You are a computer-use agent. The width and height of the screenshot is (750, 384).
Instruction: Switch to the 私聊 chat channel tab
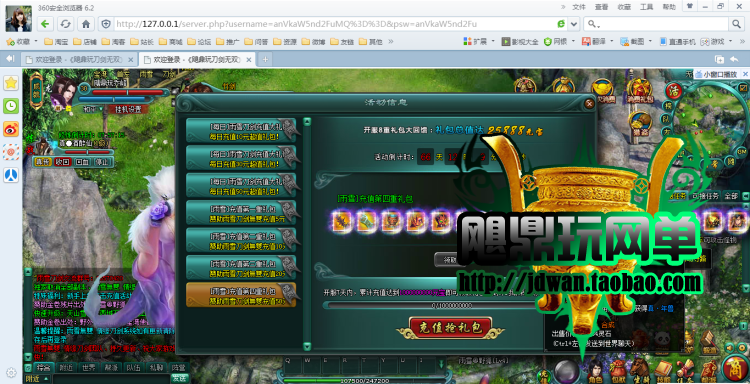pos(156,368)
